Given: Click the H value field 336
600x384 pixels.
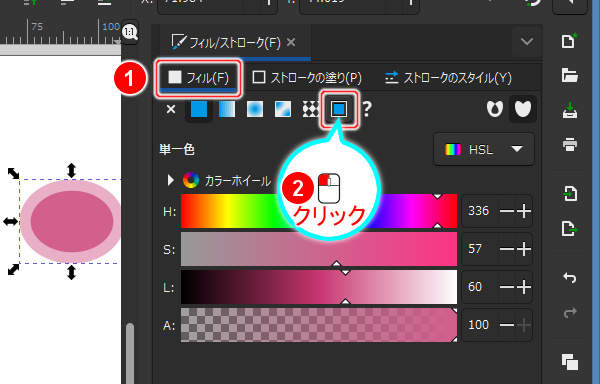Looking at the screenshot, I should coord(479,211).
